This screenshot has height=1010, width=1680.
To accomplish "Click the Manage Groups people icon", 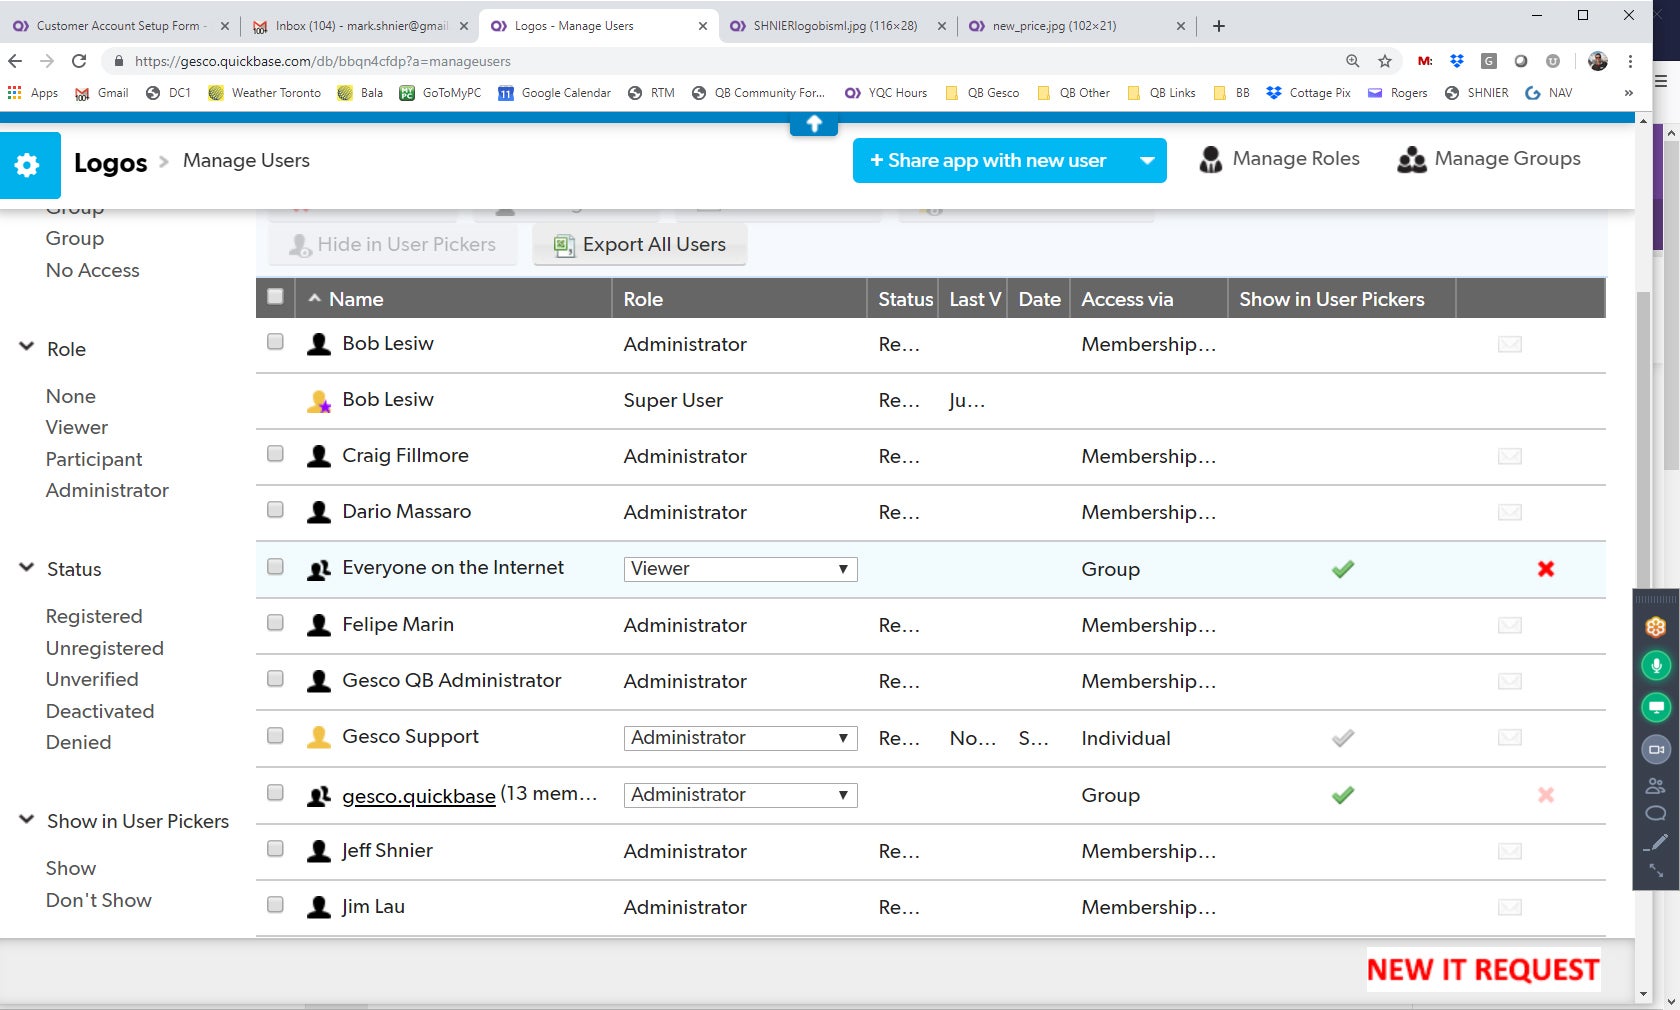I will (1412, 160).
